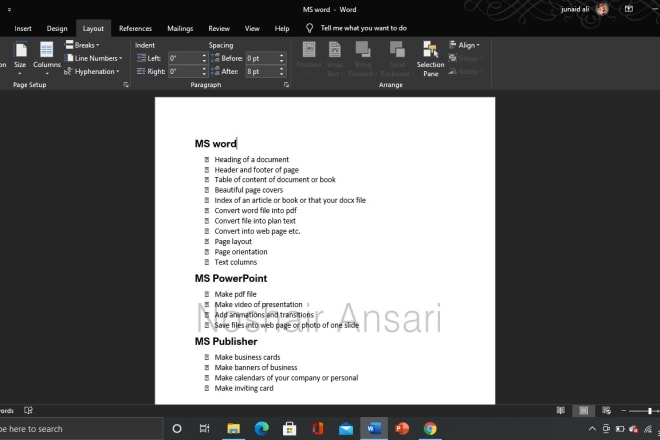Viewport: 660px width, 440px height.
Task: Open Cortana circle icon on taskbar
Action: (x=177, y=429)
